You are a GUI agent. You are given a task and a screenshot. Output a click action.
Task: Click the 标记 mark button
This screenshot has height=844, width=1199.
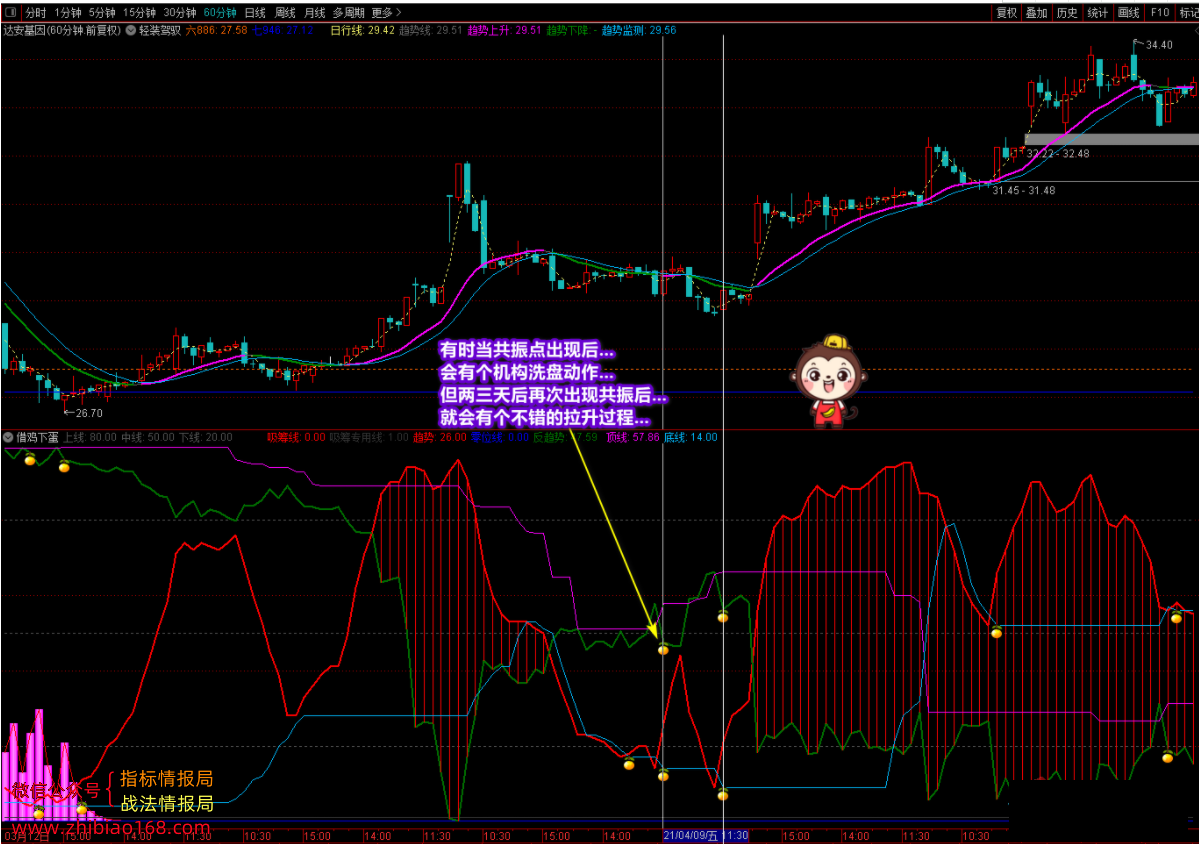coord(1188,13)
